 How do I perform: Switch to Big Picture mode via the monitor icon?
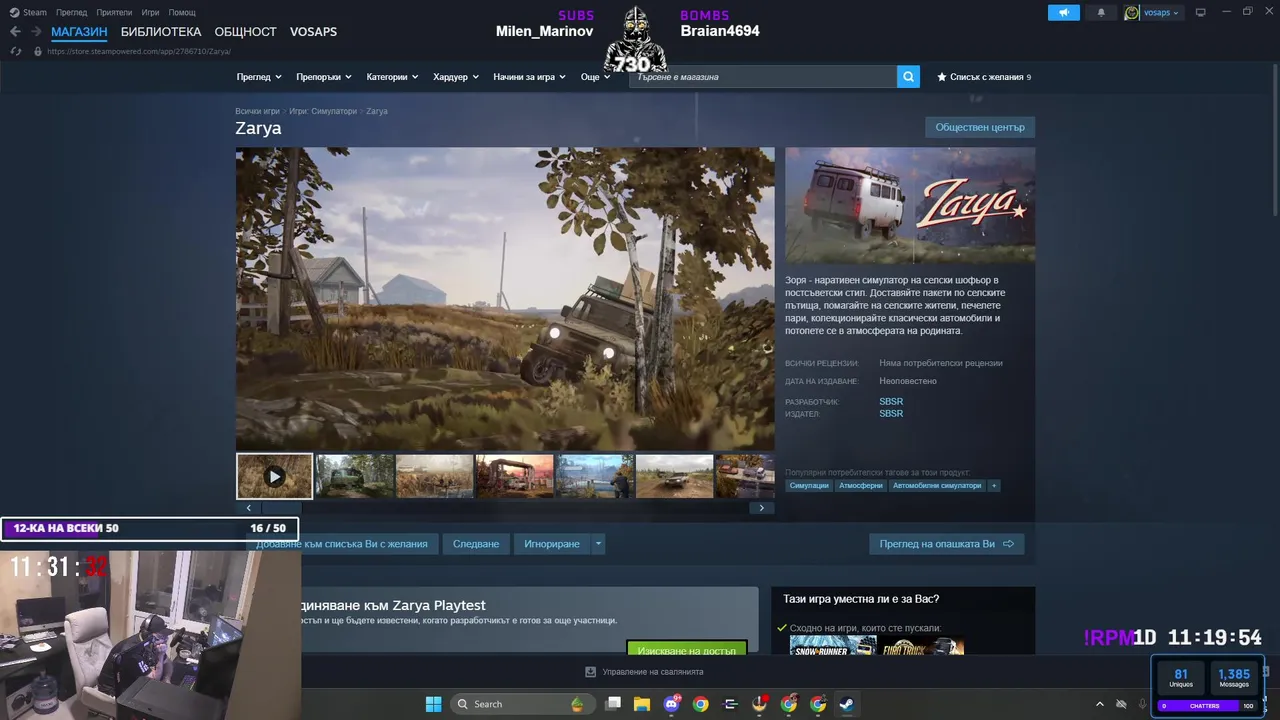coord(1201,12)
